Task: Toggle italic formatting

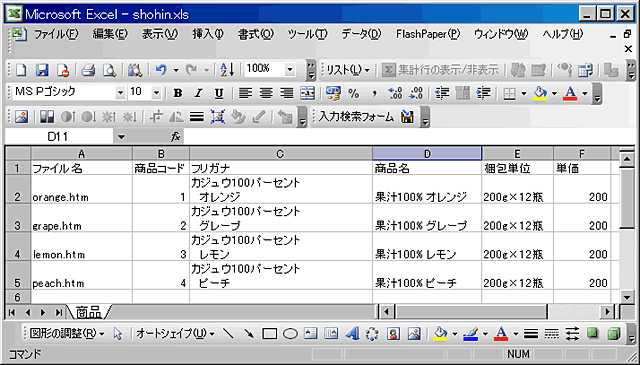Action: coord(198,93)
